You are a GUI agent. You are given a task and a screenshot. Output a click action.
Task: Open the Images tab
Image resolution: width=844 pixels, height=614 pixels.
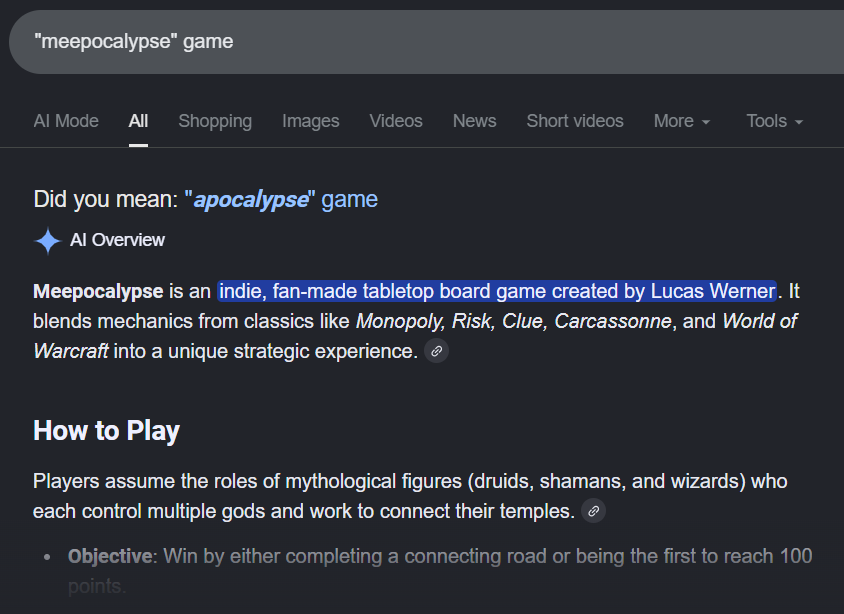311,121
